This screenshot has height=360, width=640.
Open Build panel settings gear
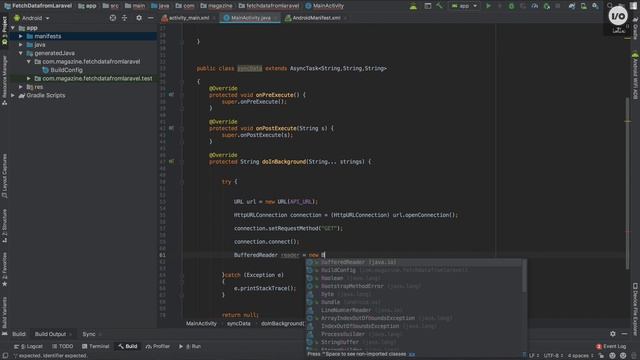pyautogui.click(x=613, y=334)
